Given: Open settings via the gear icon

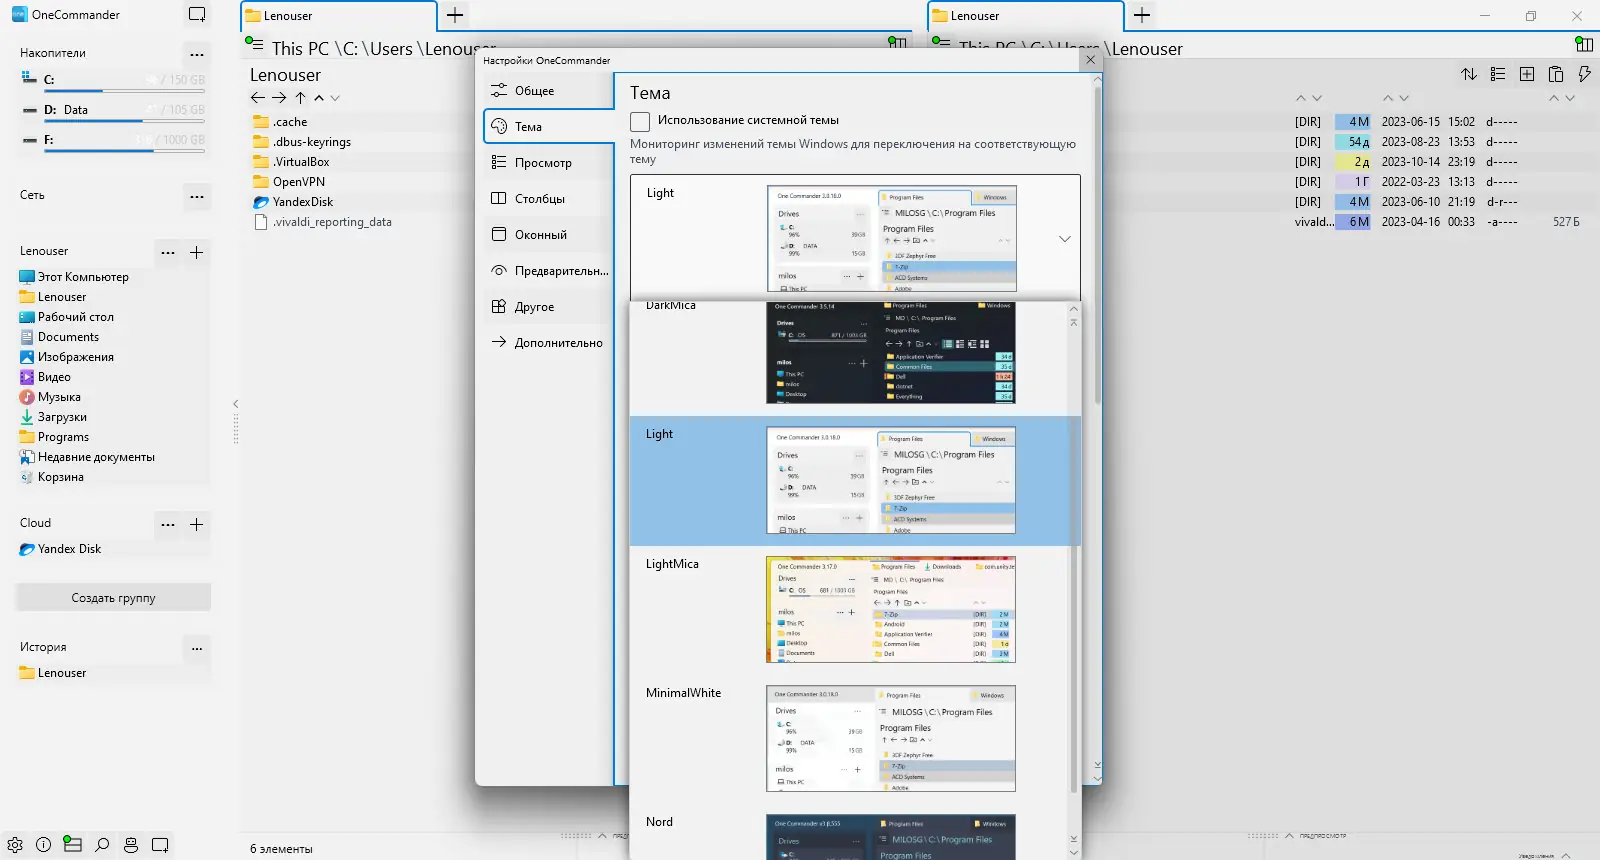Looking at the screenshot, I should pos(15,845).
